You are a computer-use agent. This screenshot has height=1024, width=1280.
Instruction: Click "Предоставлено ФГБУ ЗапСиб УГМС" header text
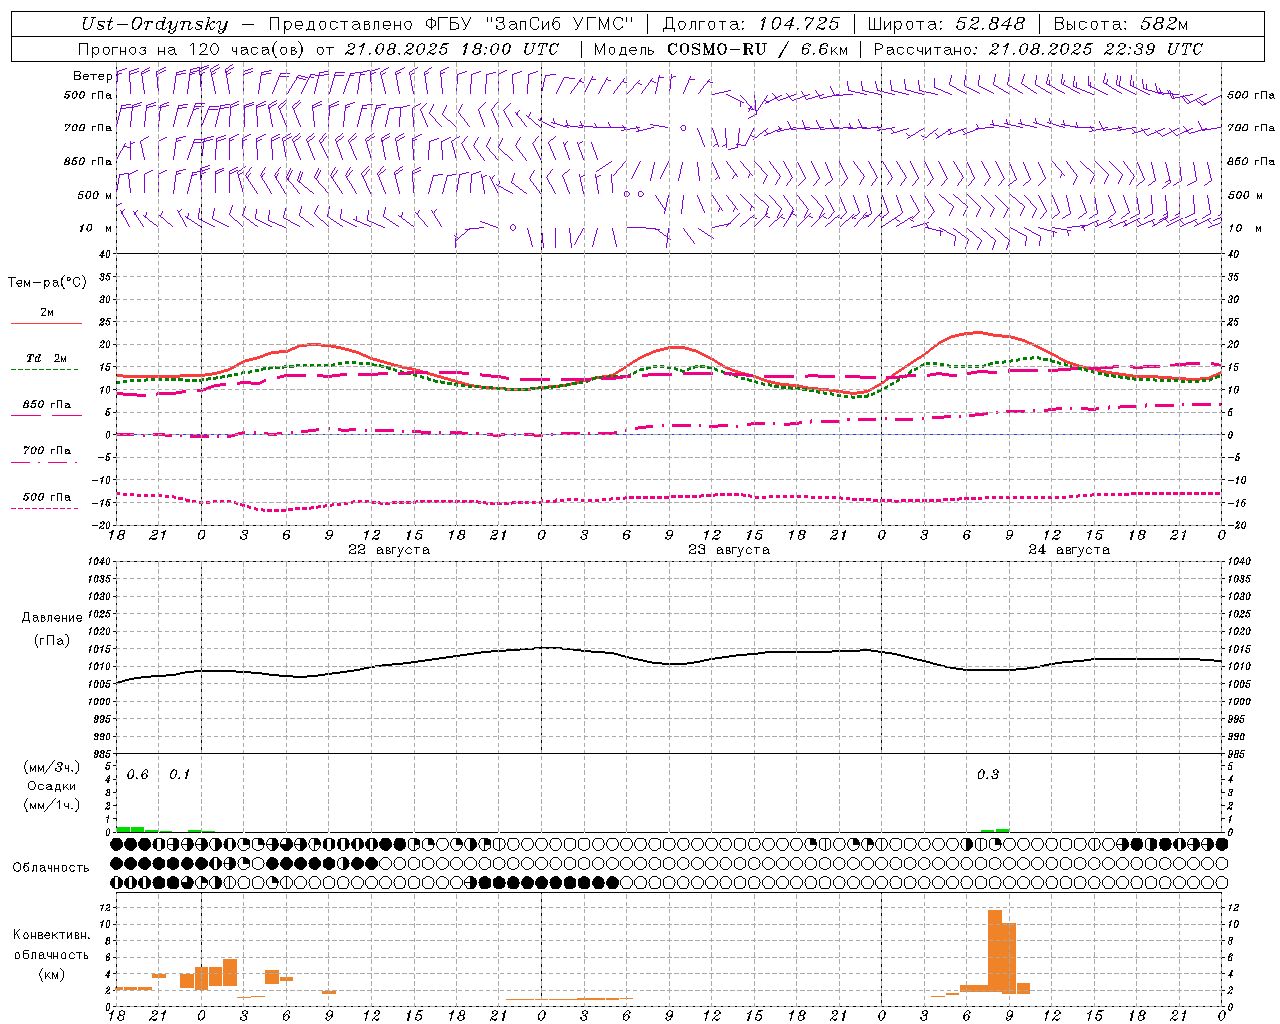(451, 25)
